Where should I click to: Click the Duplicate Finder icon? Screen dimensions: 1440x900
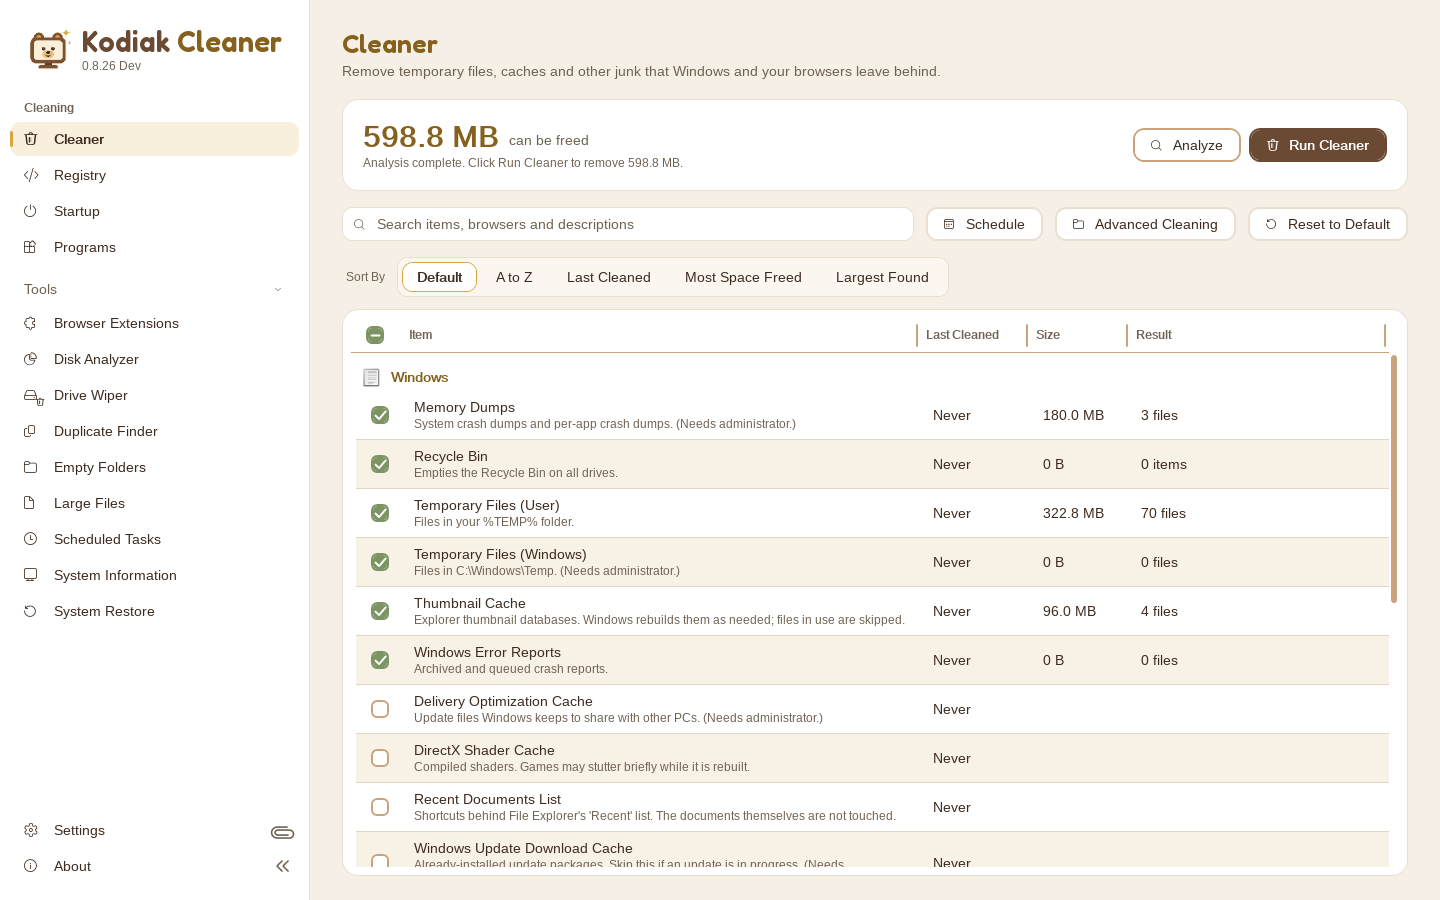(31, 431)
